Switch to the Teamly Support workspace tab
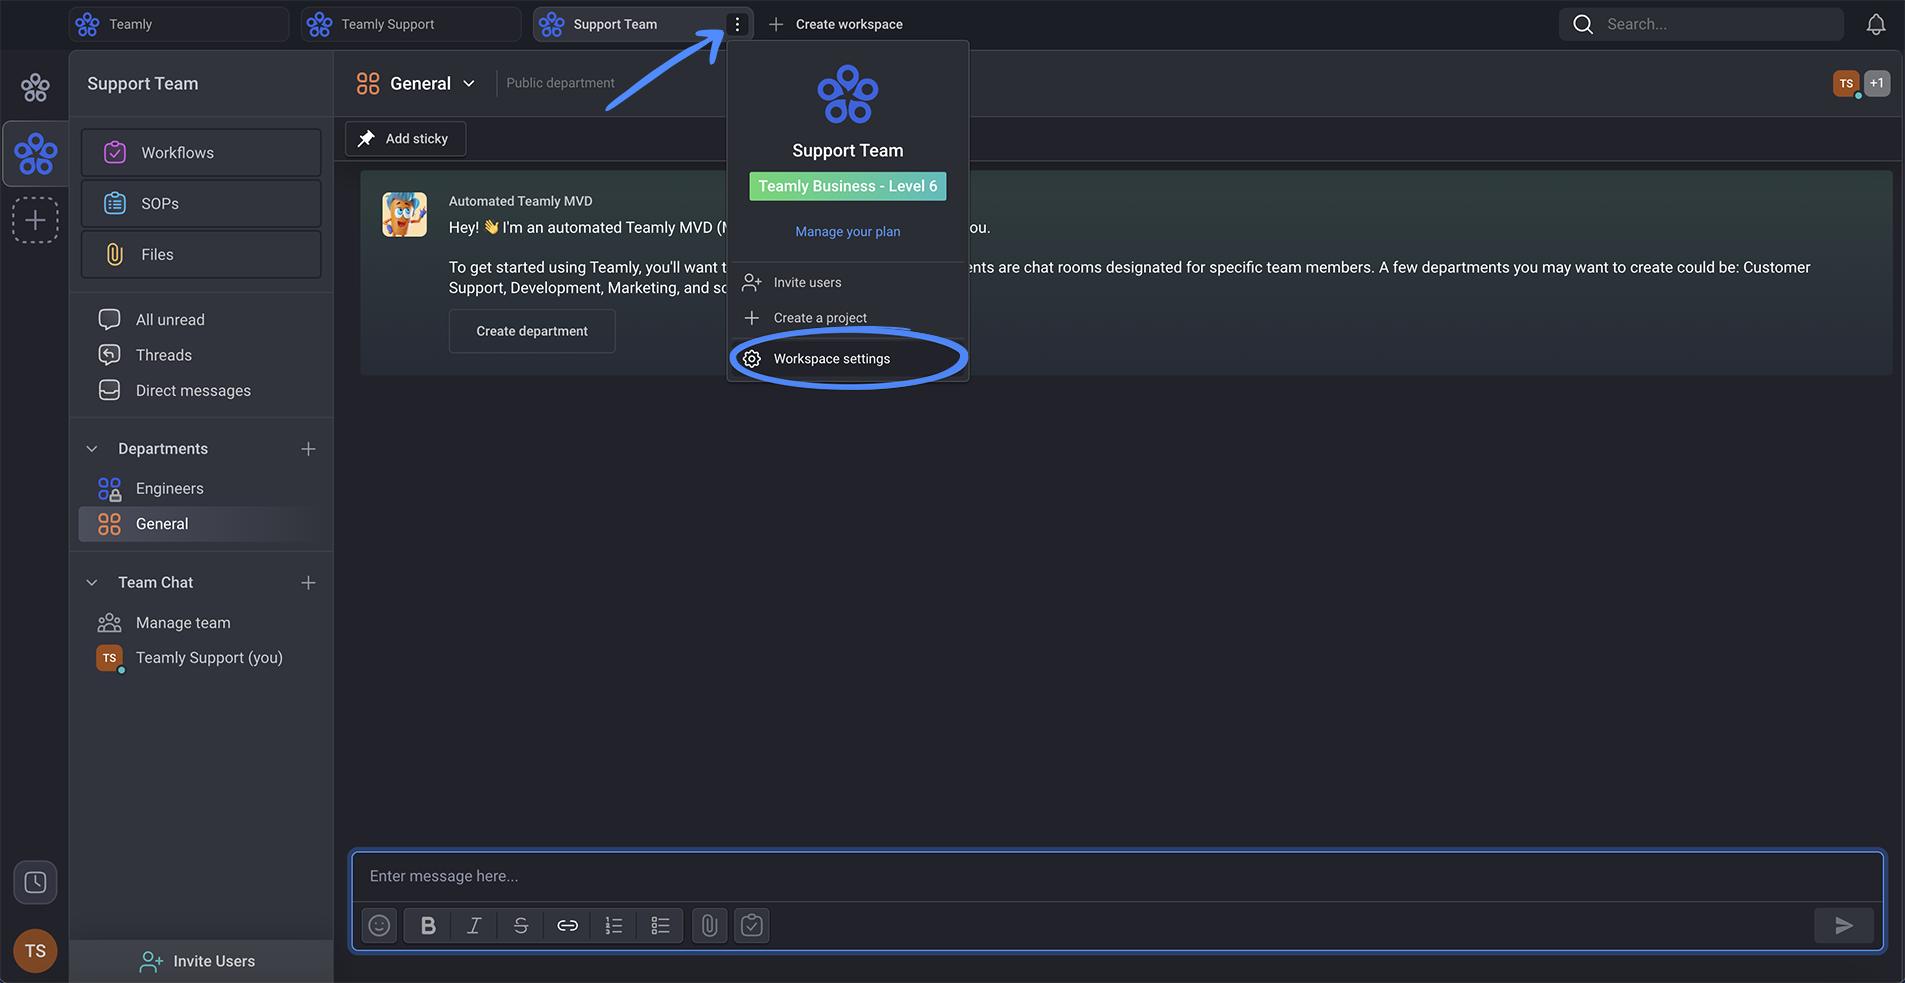 411,24
